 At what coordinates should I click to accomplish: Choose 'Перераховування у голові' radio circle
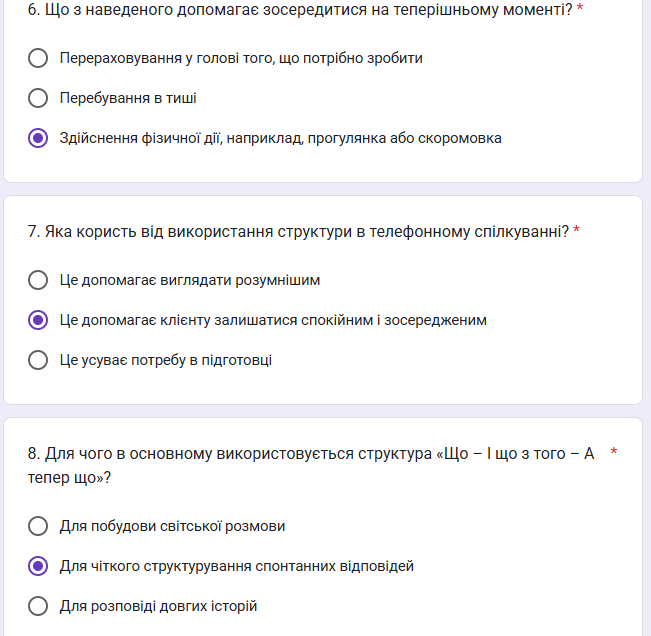click(x=38, y=58)
